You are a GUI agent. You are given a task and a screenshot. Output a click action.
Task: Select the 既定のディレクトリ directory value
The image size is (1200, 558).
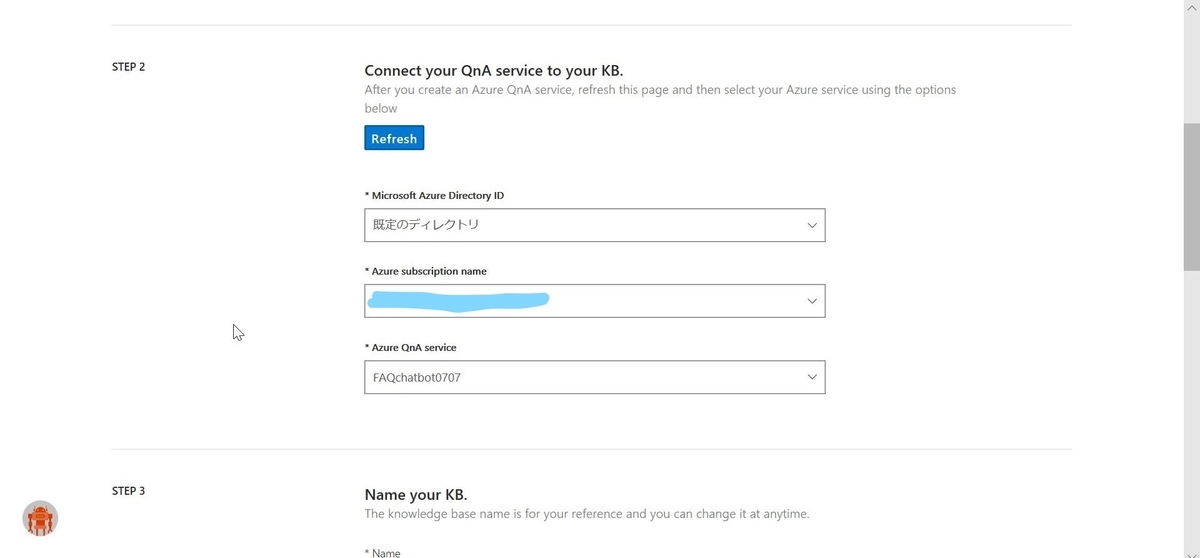pyautogui.click(x=426, y=225)
